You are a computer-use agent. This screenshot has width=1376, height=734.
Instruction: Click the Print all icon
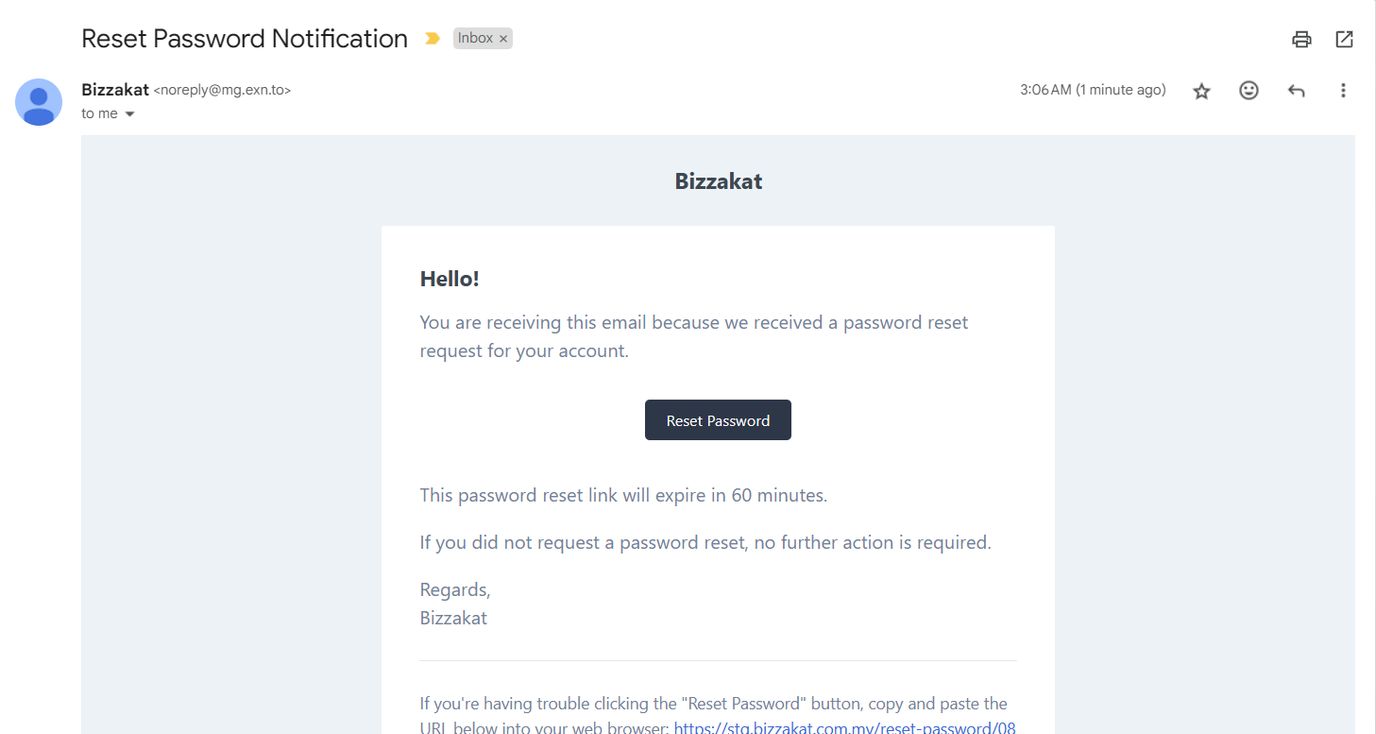coord(1301,39)
